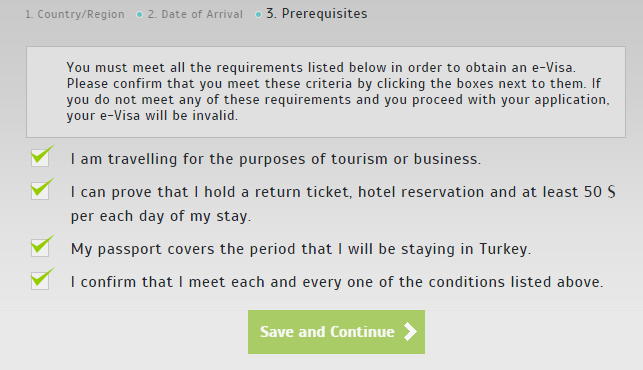Screen dimensions: 643x370
Task: Toggle the return ticket and hotel reservation checkbox
Action: 40,191
